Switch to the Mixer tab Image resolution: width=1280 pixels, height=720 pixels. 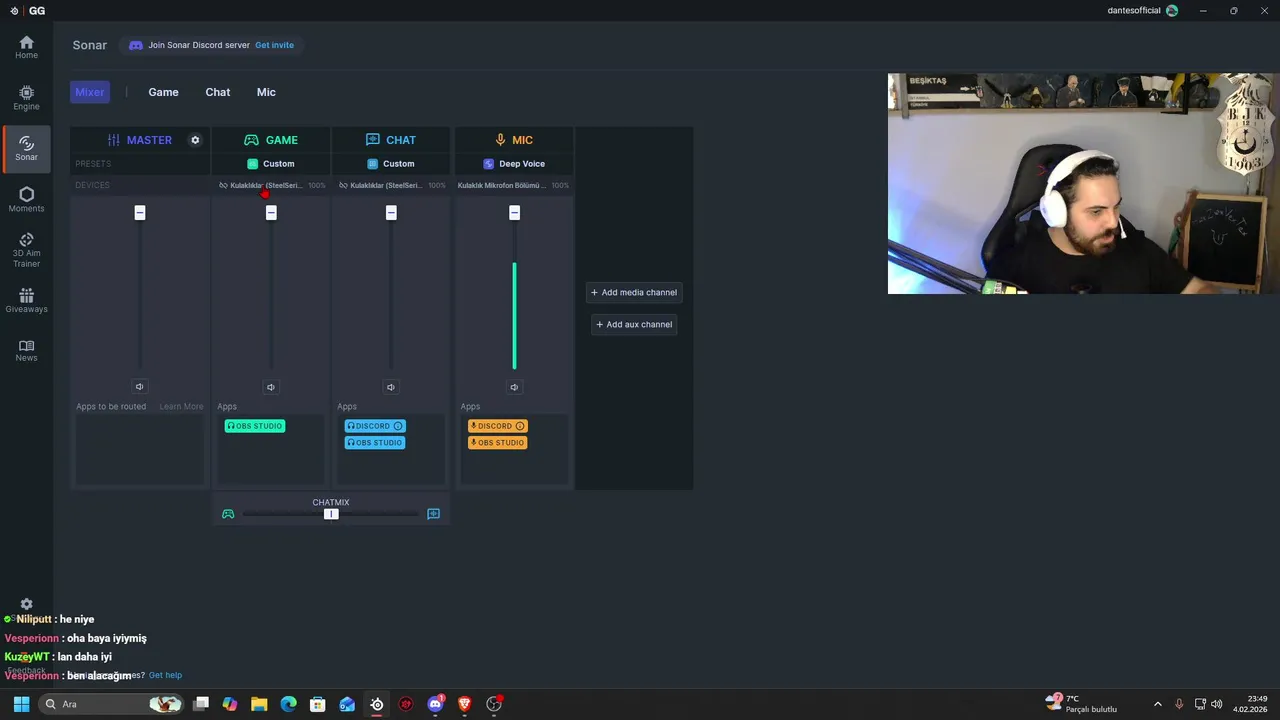pyautogui.click(x=90, y=92)
